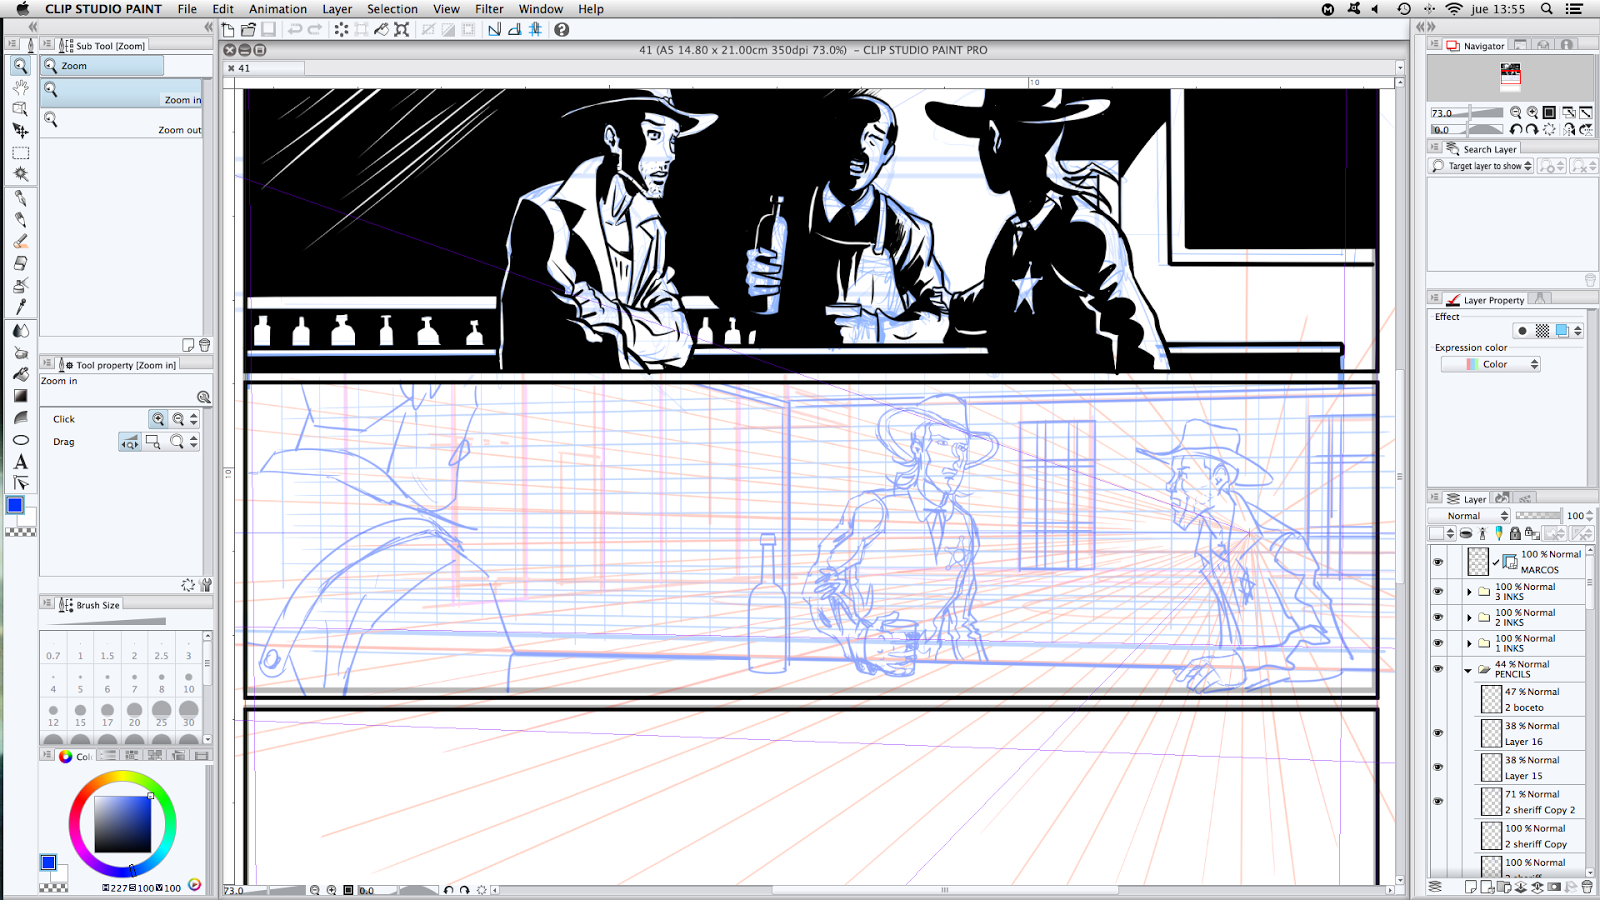Image resolution: width=1600 pixels, height=900 pixels.
Task: Select brush size 10
Action: click(x=188, y=683)
